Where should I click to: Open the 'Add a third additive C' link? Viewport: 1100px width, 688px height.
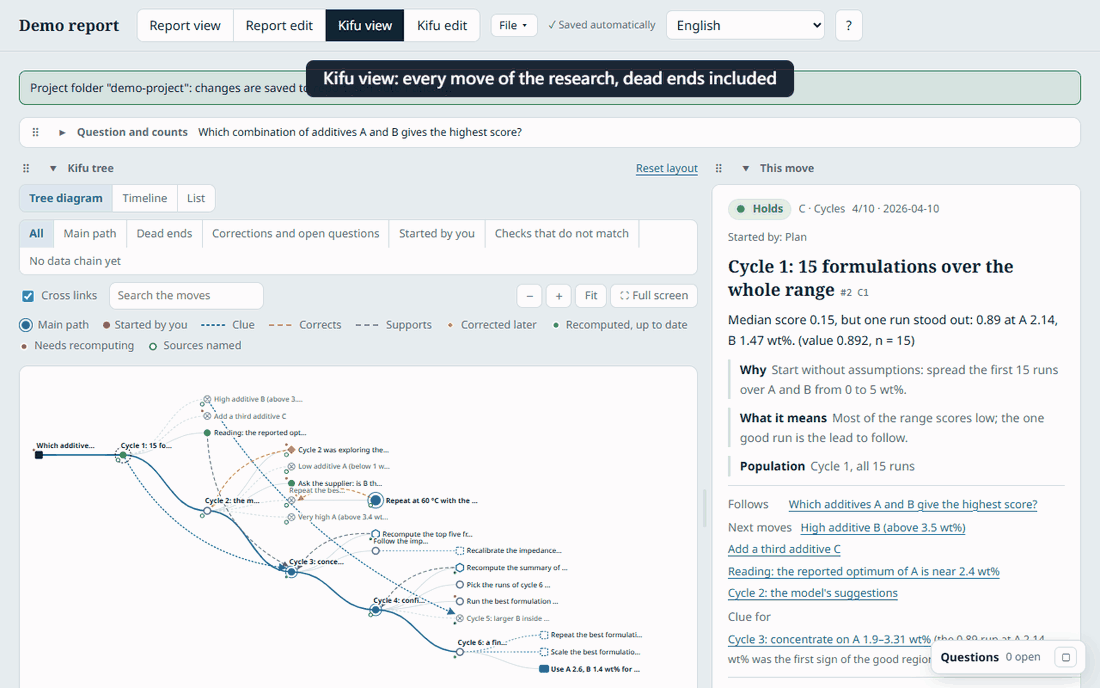click(784, 549)
